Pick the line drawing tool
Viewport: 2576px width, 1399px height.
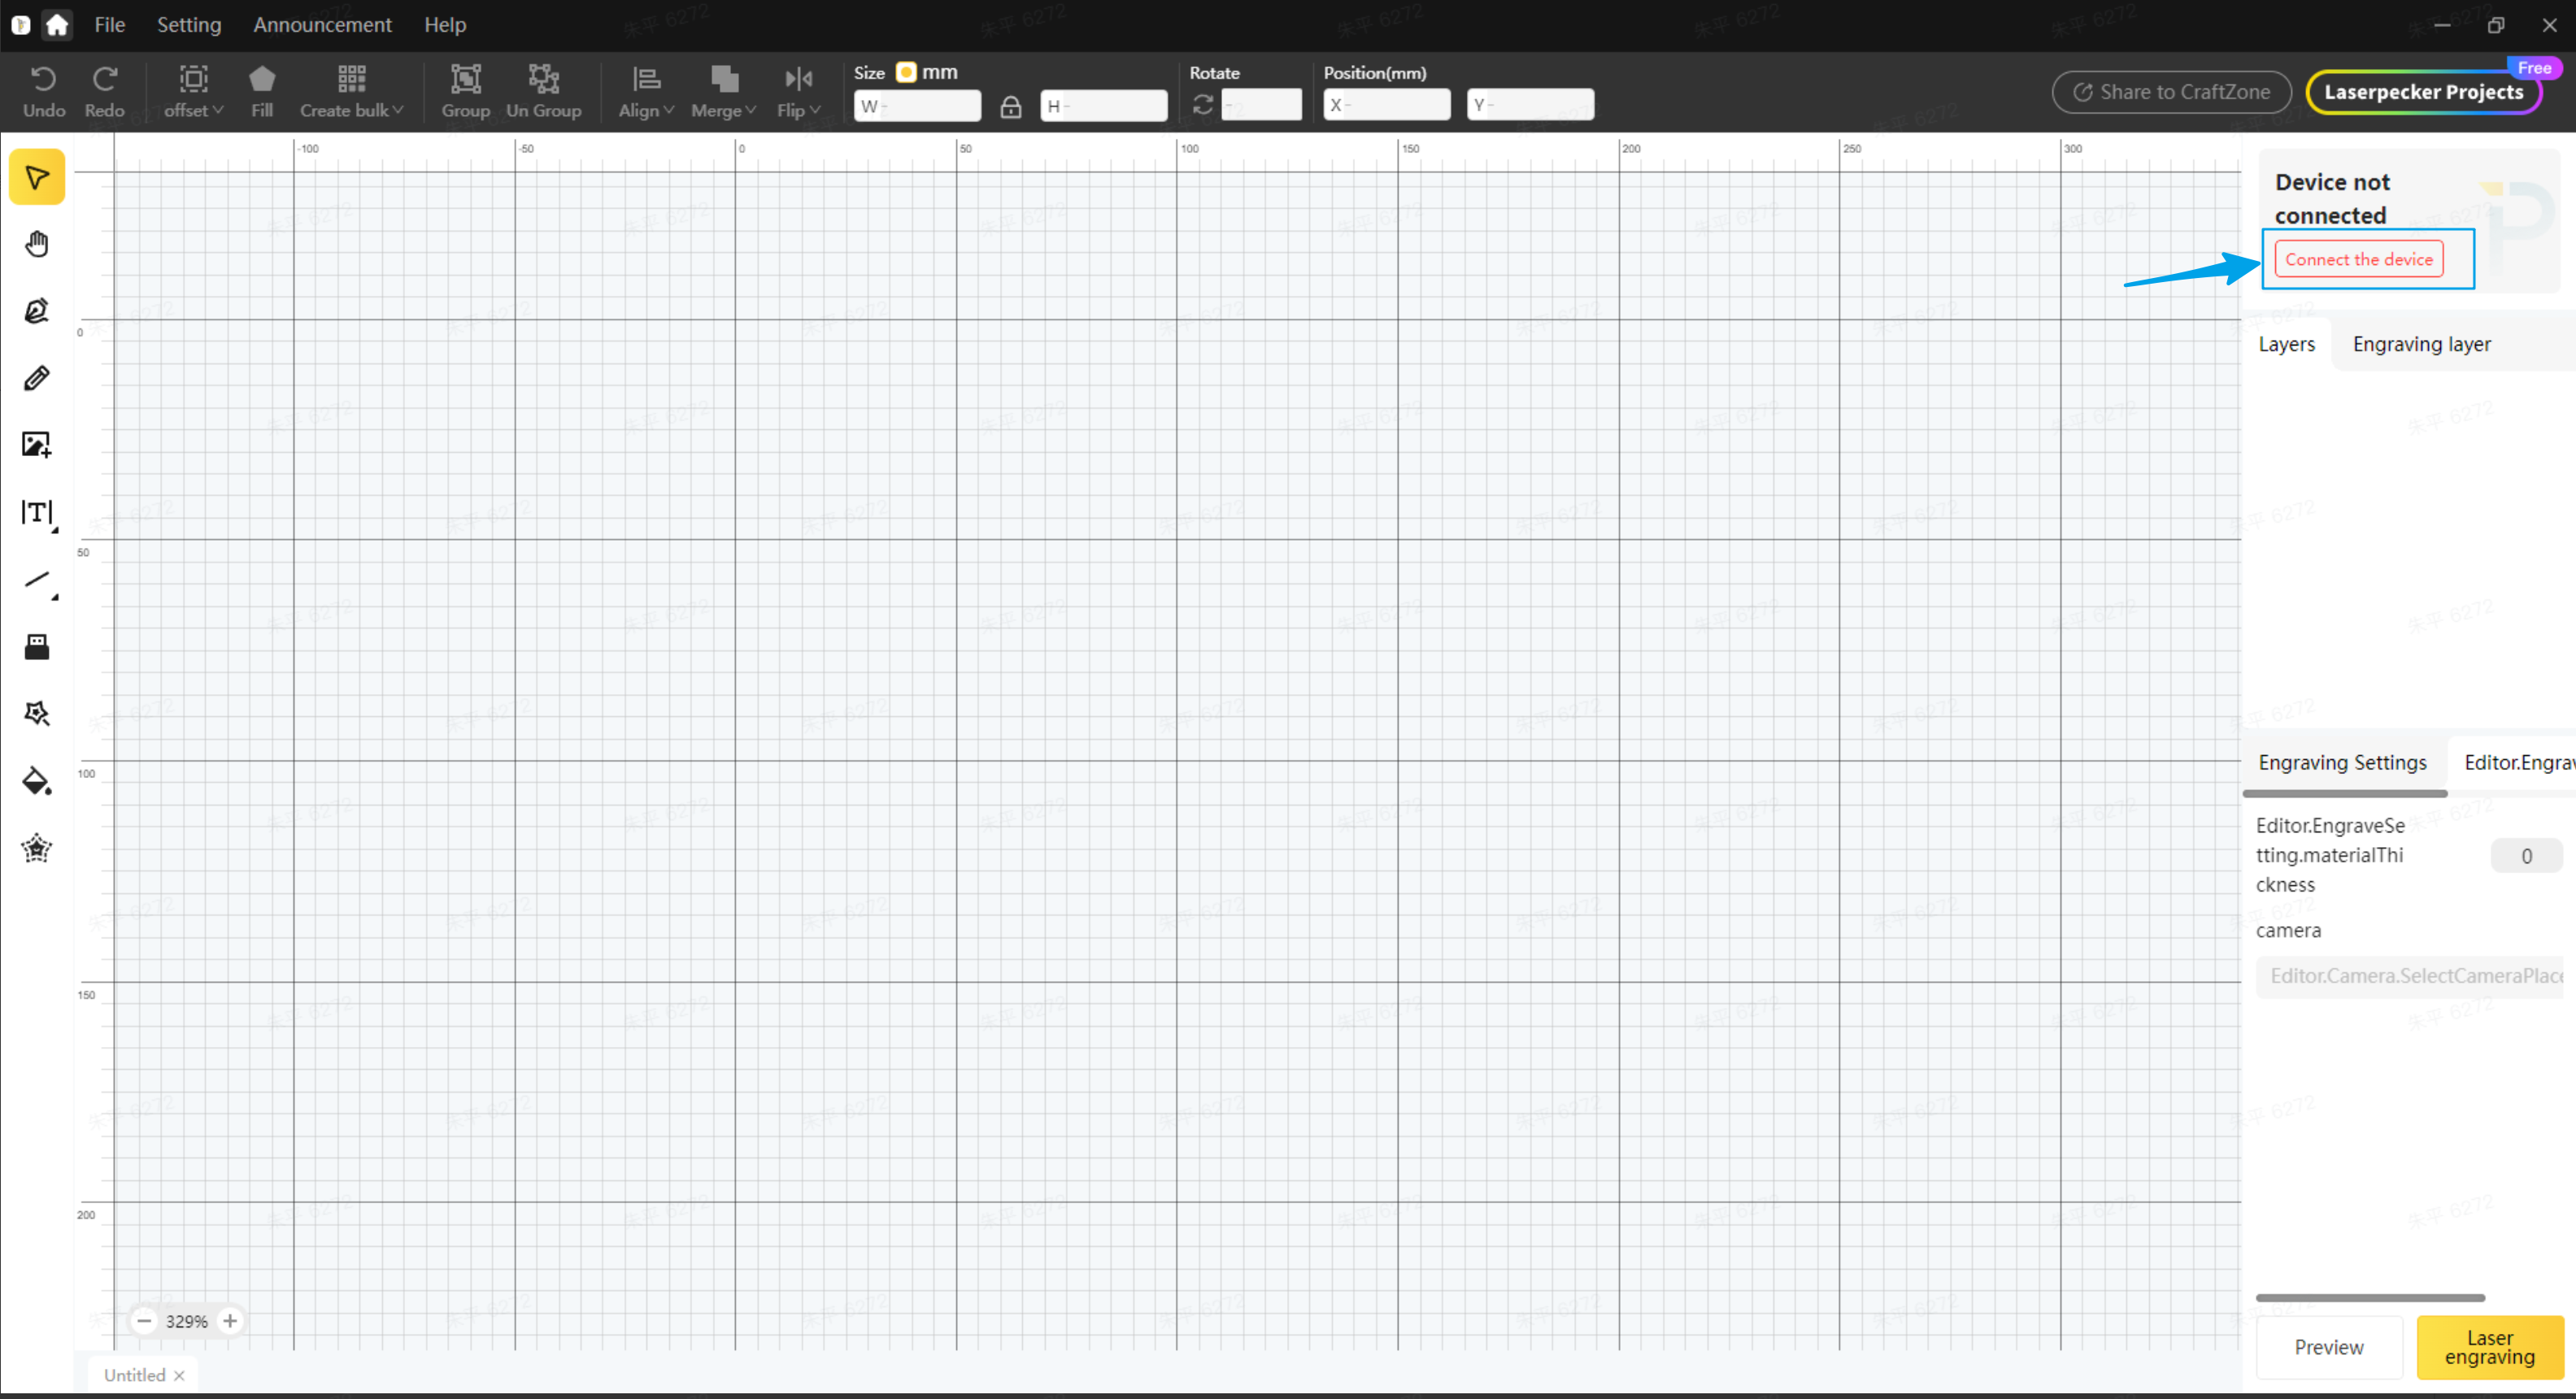[37, 580]
